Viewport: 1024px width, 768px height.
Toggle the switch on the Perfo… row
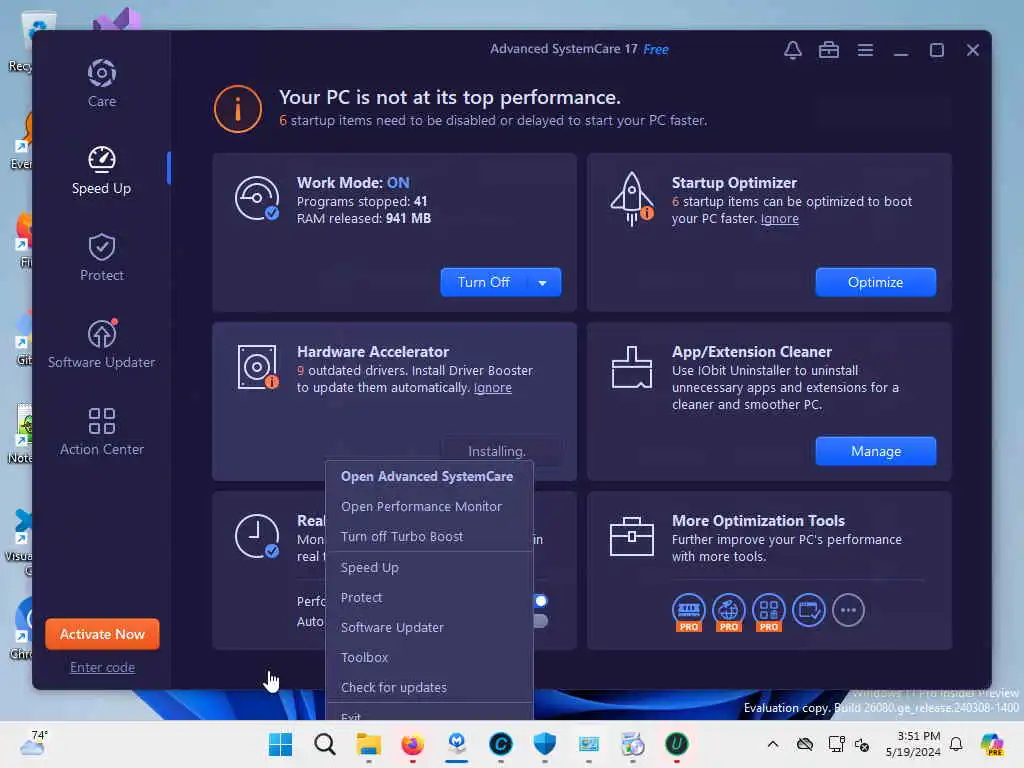(540, 601)
